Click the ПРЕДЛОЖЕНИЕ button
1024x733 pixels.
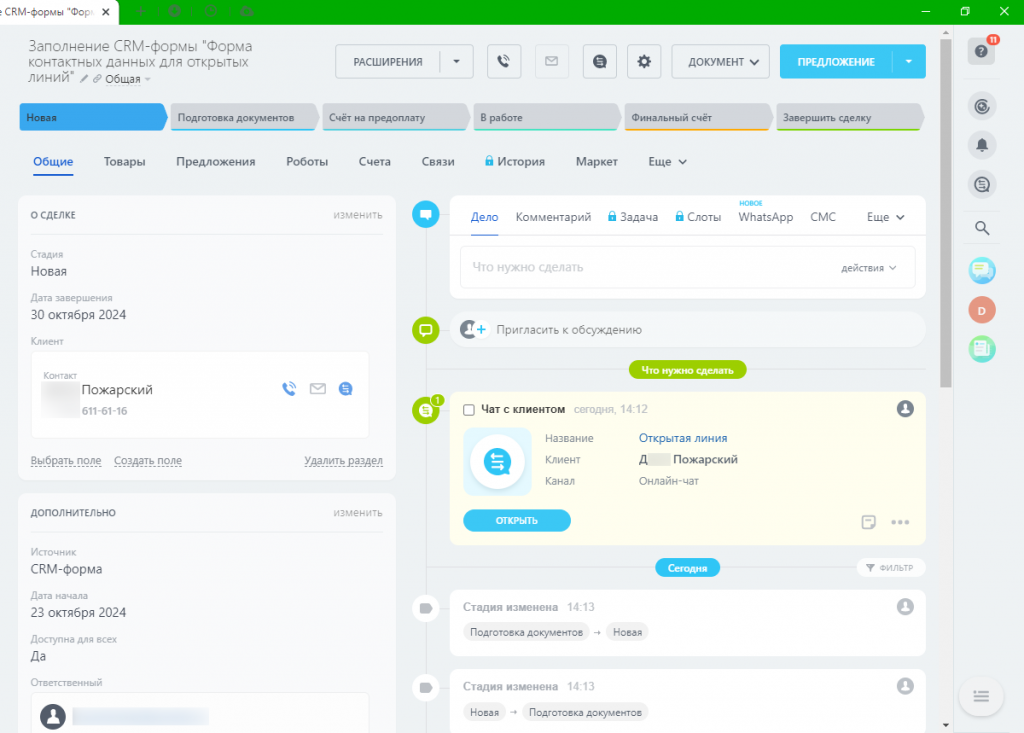click(836, 61)
